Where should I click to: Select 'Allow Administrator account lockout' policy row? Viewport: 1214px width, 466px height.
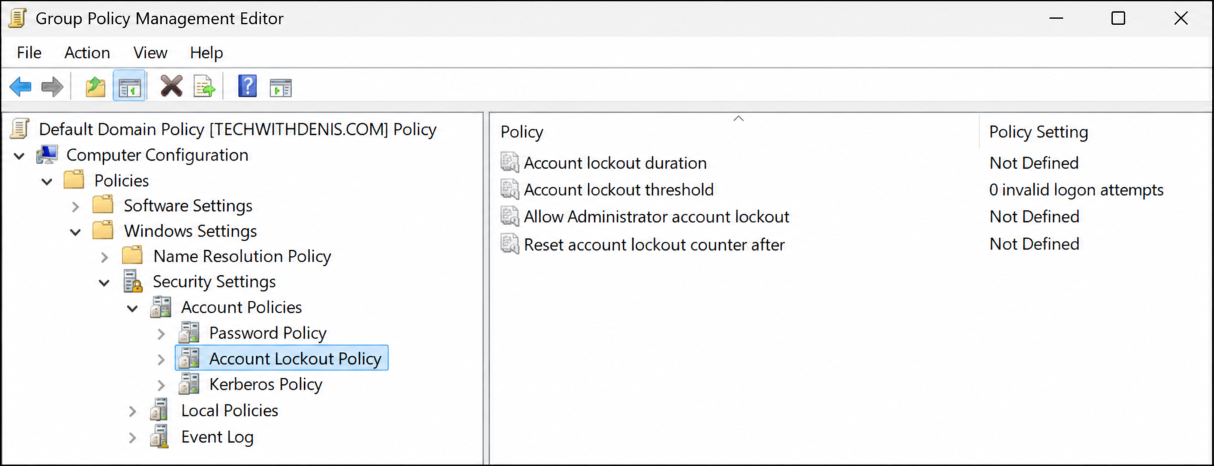coord(656,217)
